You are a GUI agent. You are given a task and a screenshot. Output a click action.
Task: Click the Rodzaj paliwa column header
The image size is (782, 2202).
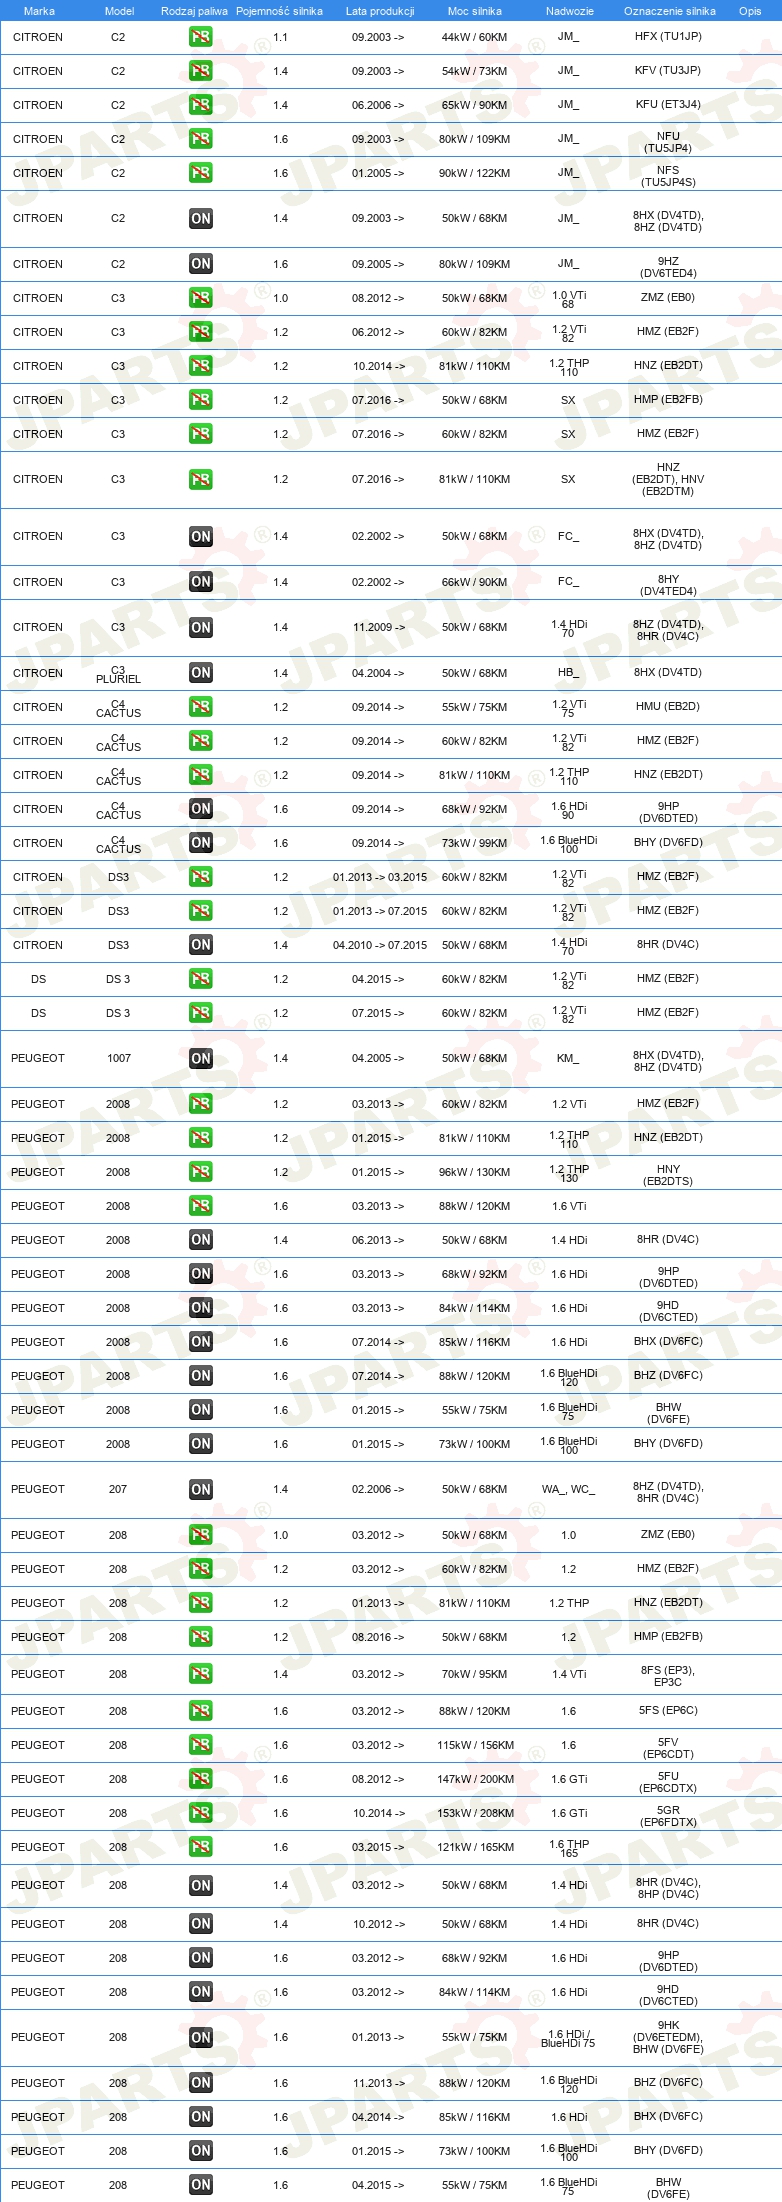coord(194,11)
